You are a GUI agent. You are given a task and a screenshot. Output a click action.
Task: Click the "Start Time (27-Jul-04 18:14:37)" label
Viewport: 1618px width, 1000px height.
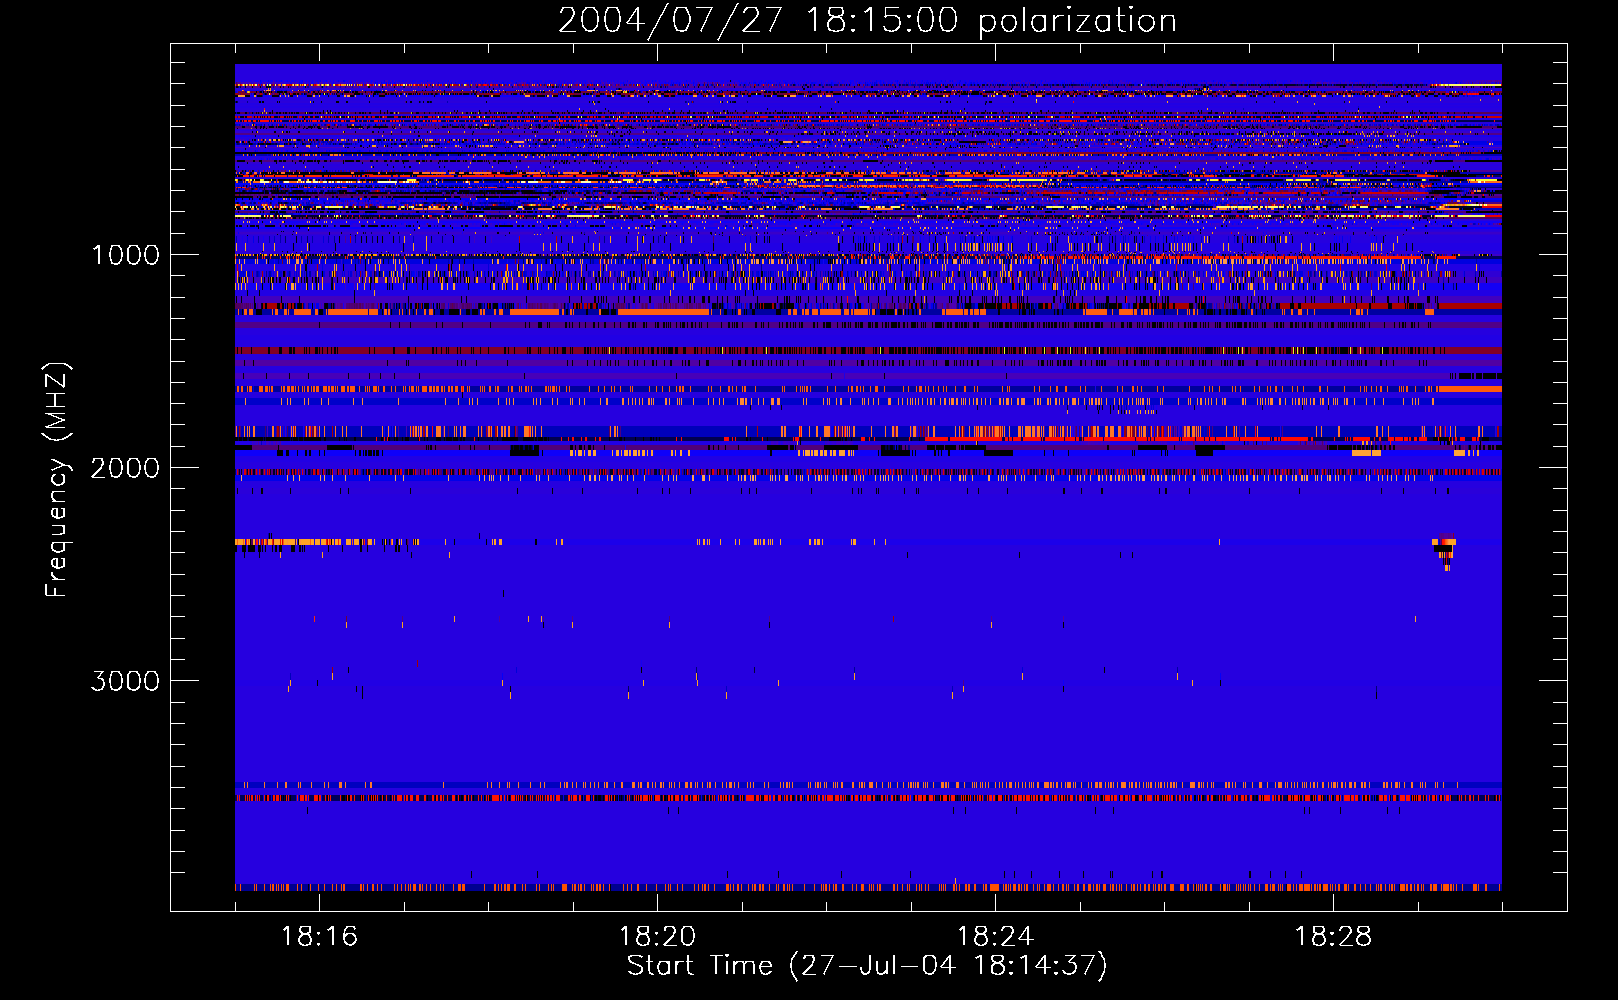pos(867,965)
